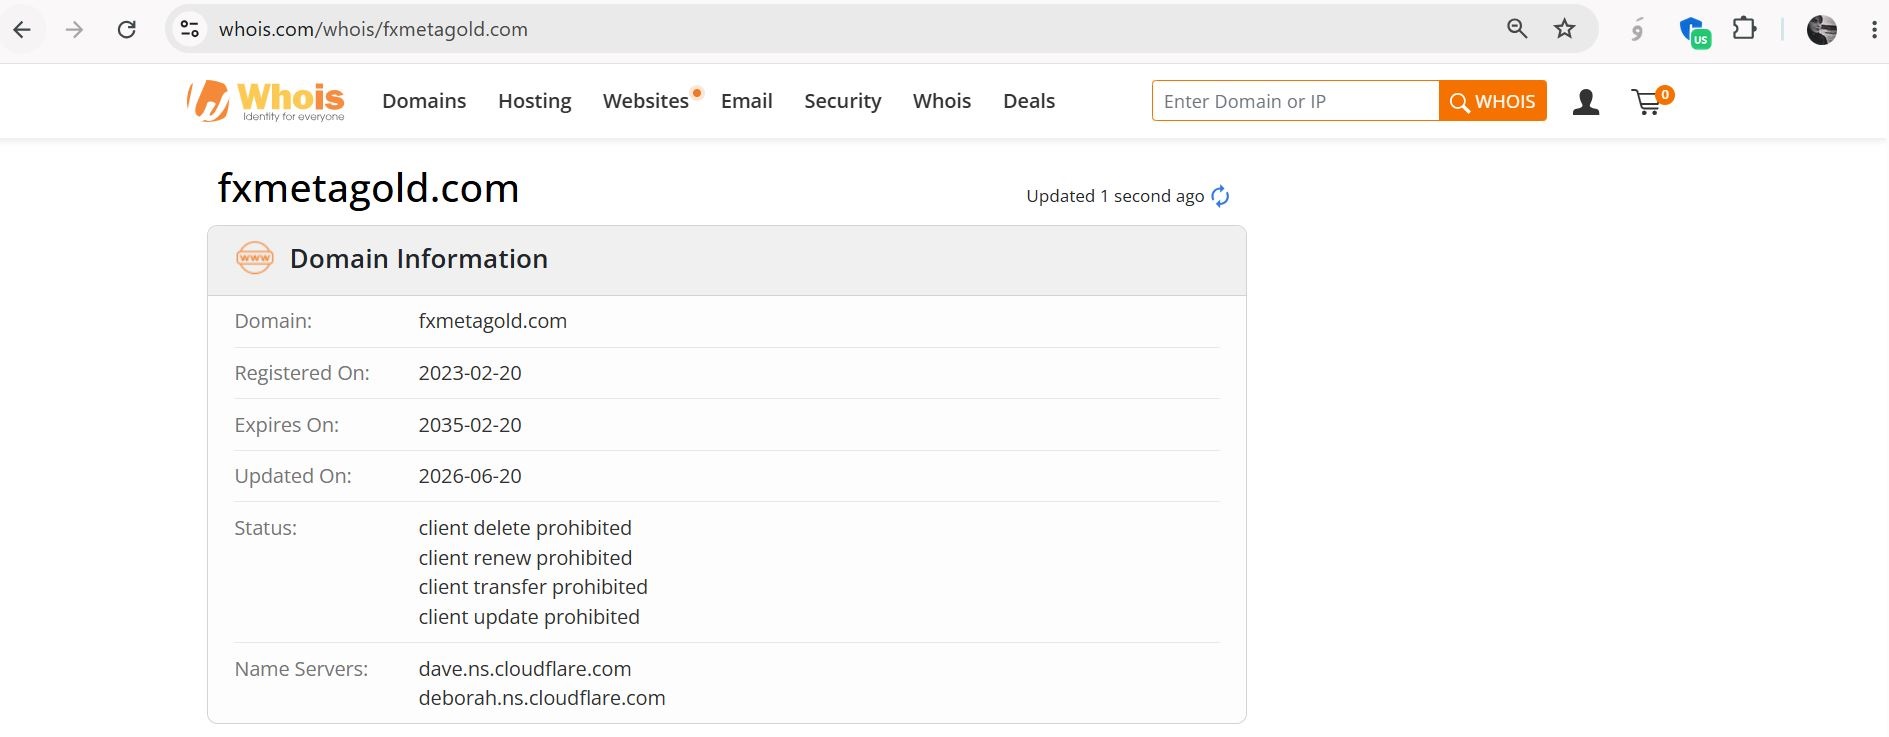
Task: Click the www Domain Information icon
Action: 255,258
